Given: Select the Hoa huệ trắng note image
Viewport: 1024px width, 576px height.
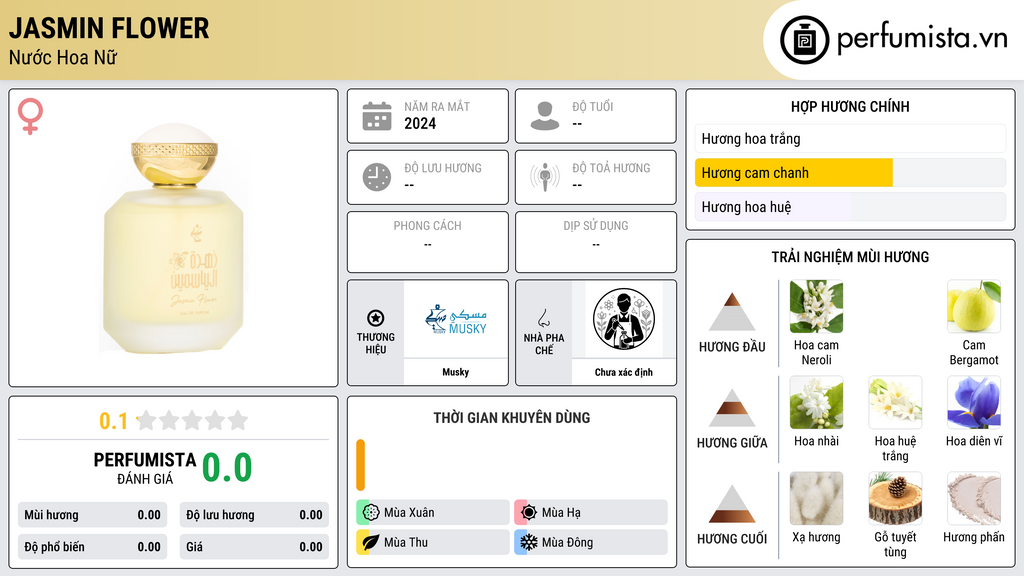Looking at the screenshot, I should click(895, 402).
